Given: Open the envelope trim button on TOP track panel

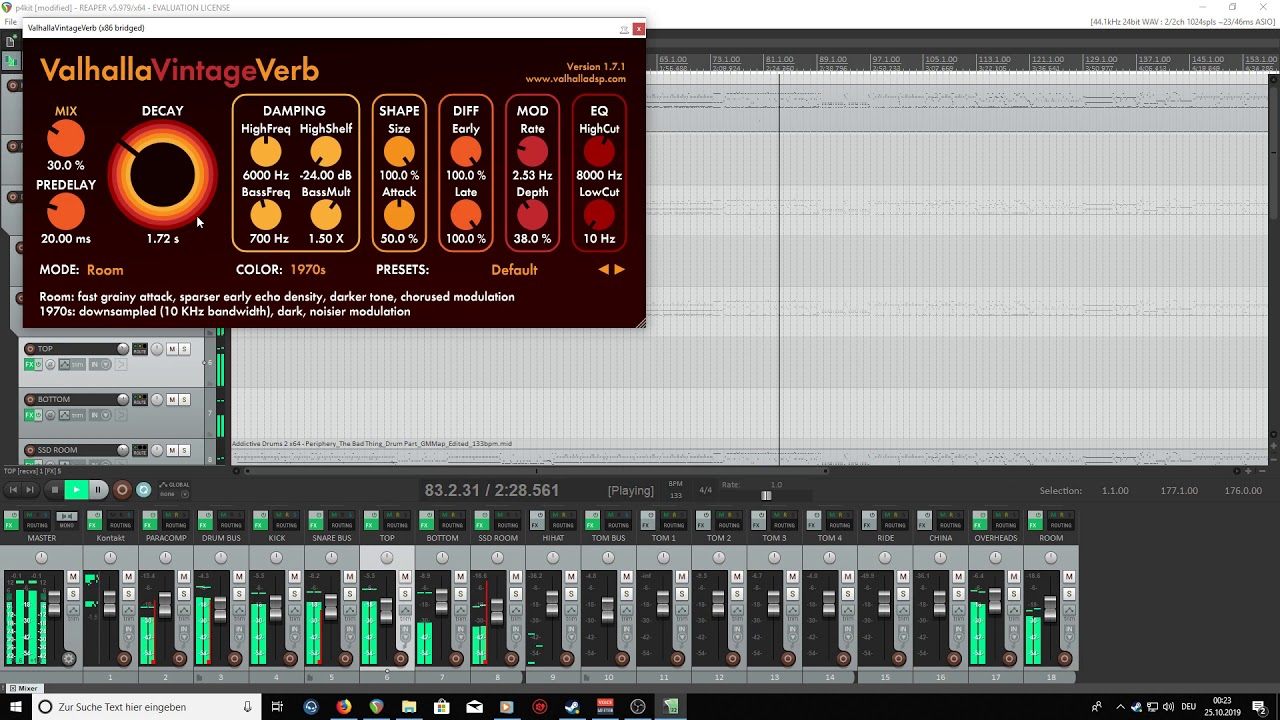Looking at the screenshot, I should (x=72, y=364).
